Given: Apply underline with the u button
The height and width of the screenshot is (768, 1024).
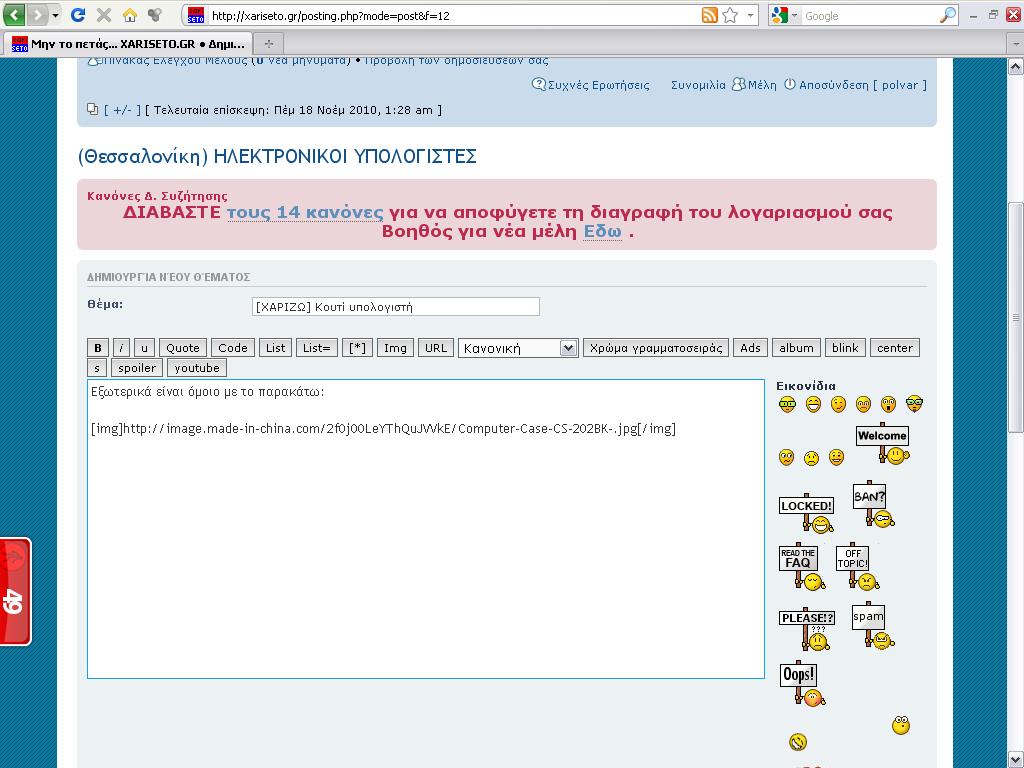Looking at the screenshot, I should (x=144, y=348).
